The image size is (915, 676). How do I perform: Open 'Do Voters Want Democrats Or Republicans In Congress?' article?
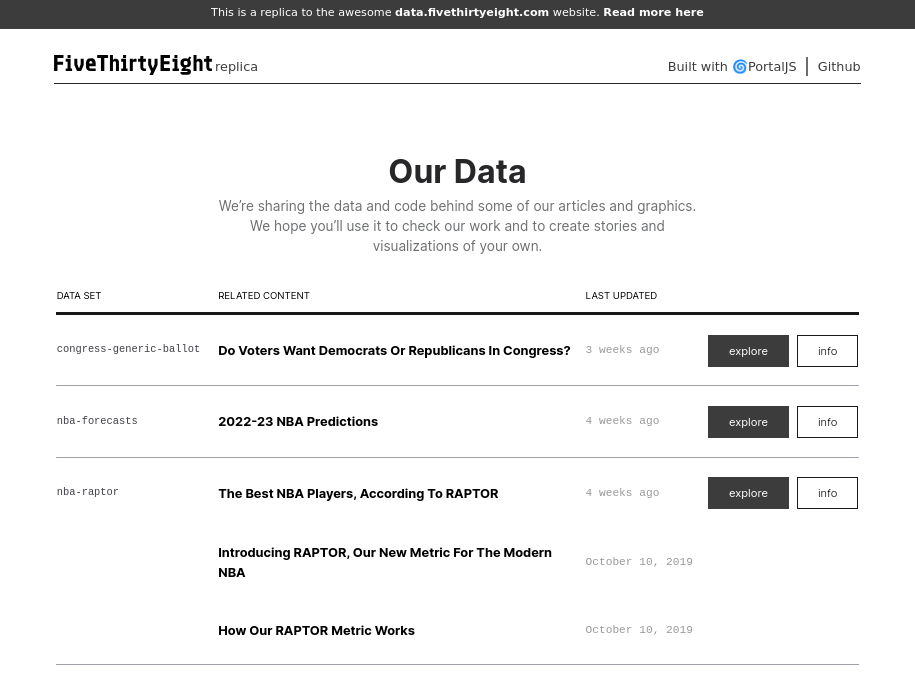click(x=394, y=350)
